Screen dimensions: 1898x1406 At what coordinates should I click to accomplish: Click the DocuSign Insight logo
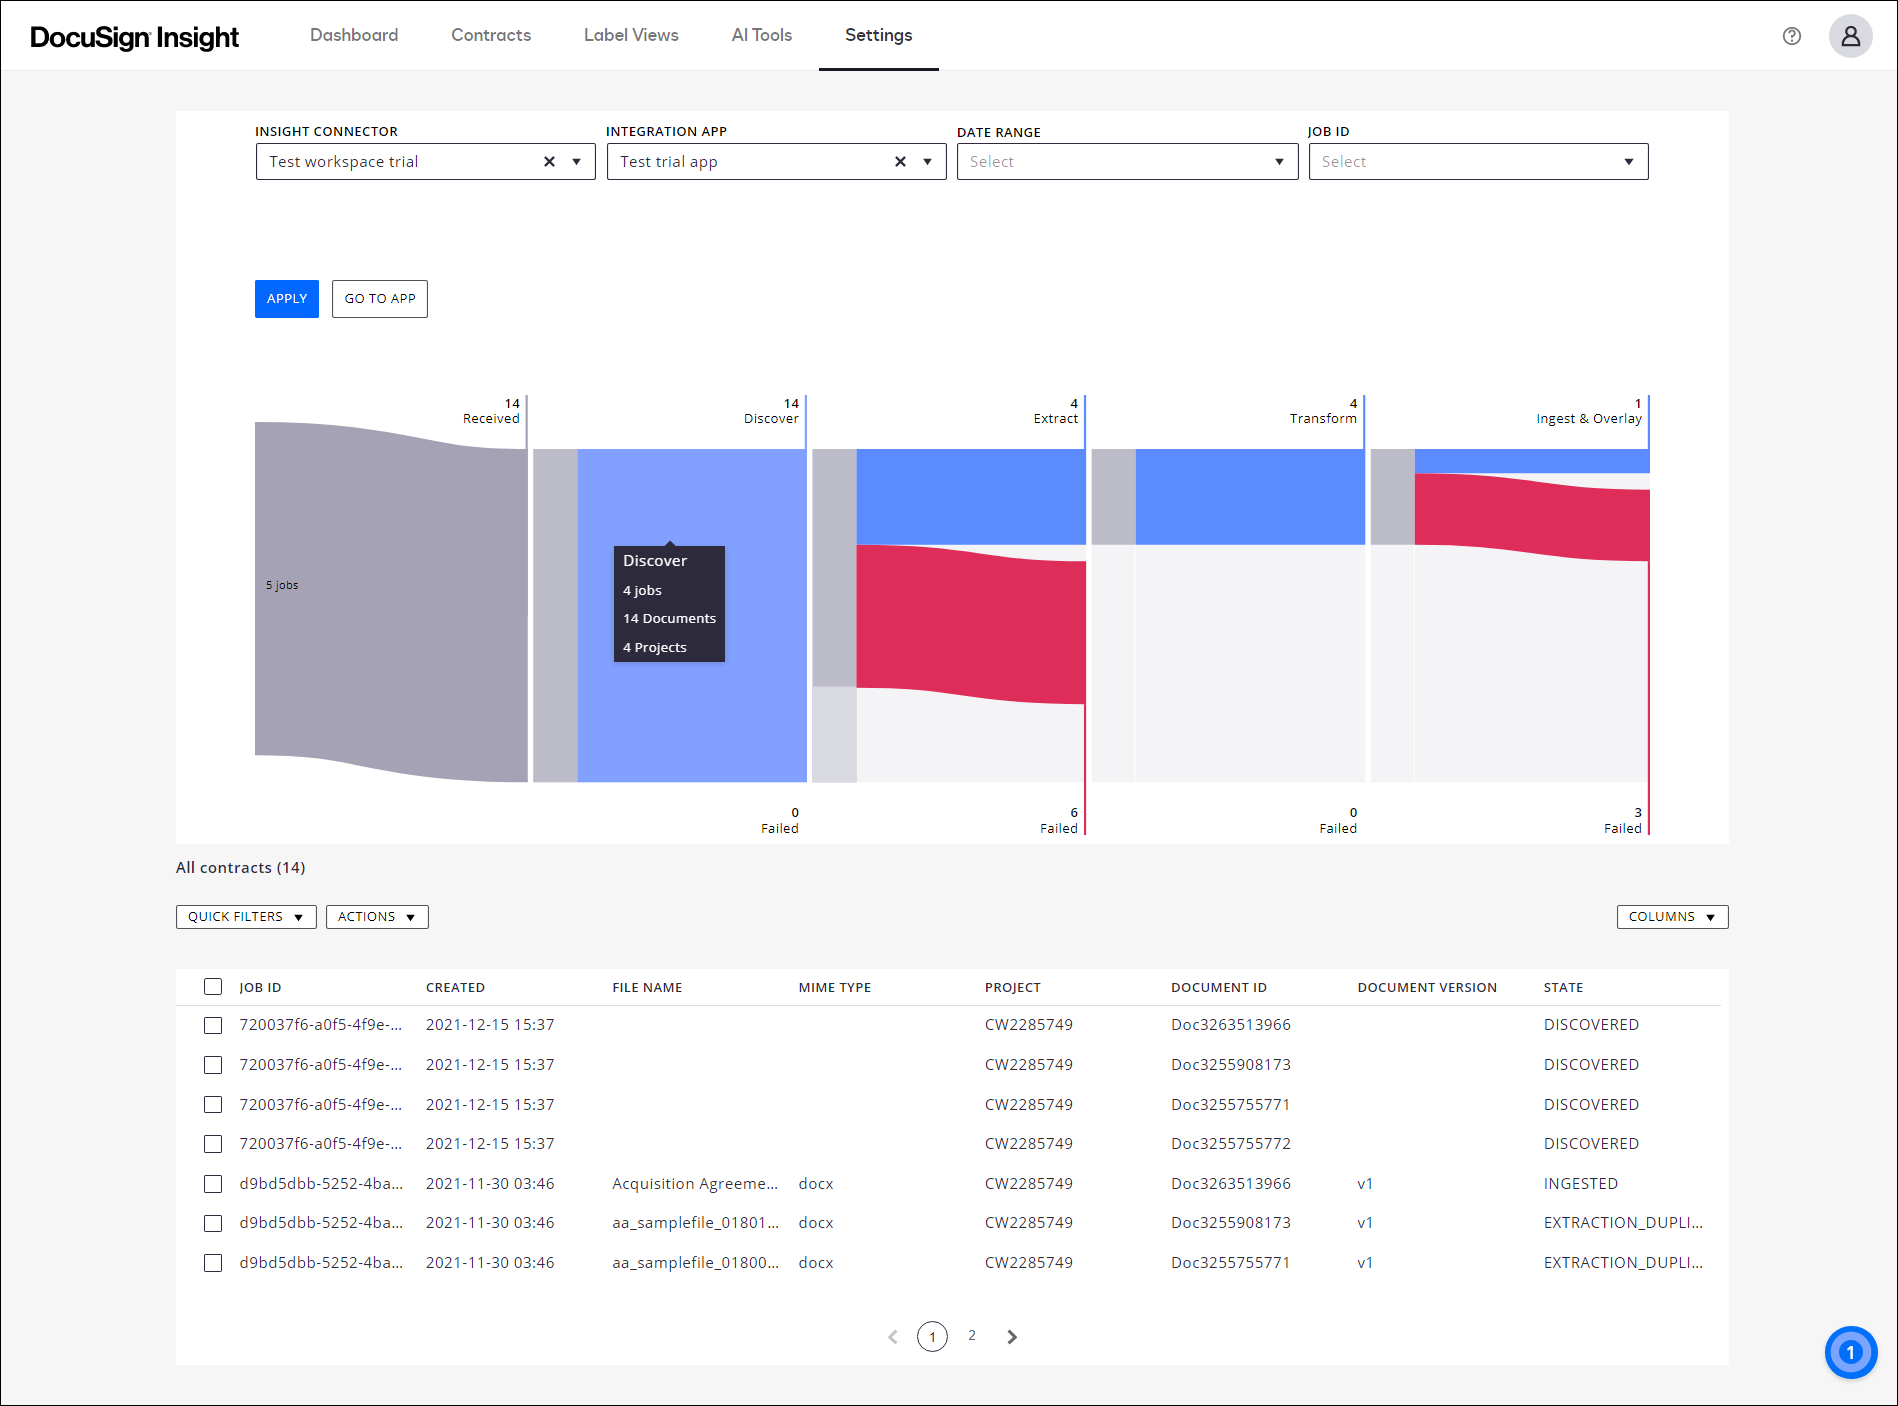[x=135, y=37]
